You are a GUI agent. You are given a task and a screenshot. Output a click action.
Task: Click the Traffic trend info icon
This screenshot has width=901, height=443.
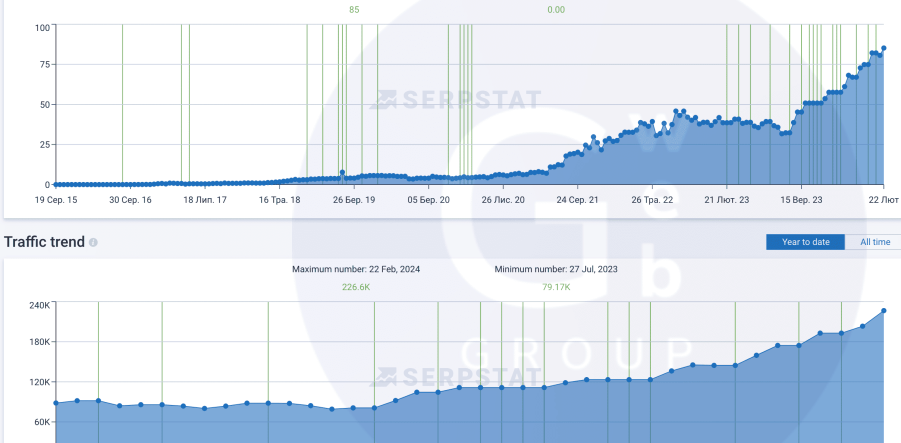click(x=93, y=243)
